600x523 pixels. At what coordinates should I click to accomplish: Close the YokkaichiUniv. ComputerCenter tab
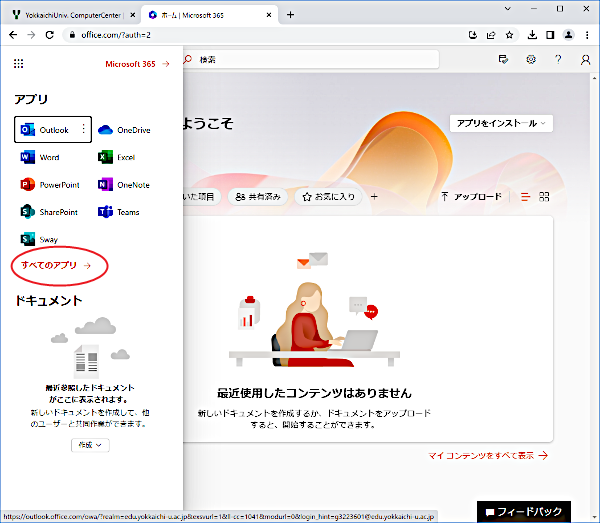(x=132, y=15)
